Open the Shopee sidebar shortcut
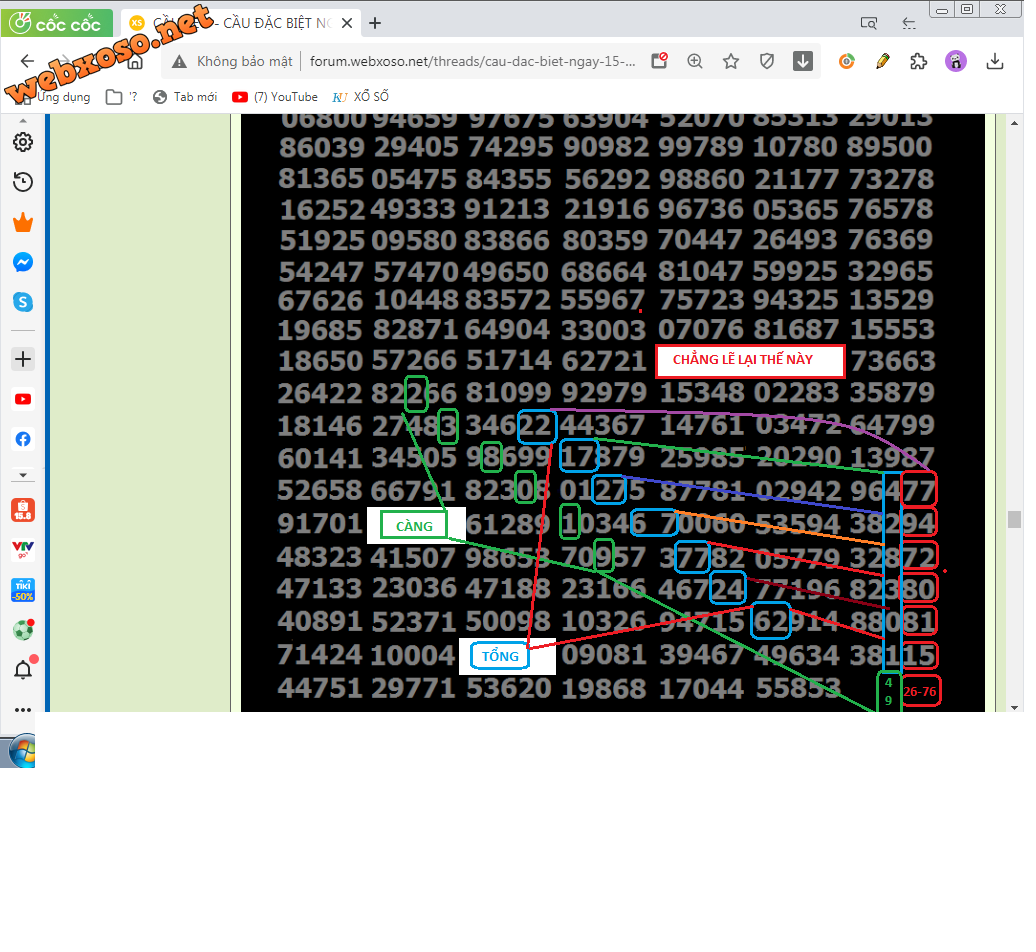 [x=23, y=510]
